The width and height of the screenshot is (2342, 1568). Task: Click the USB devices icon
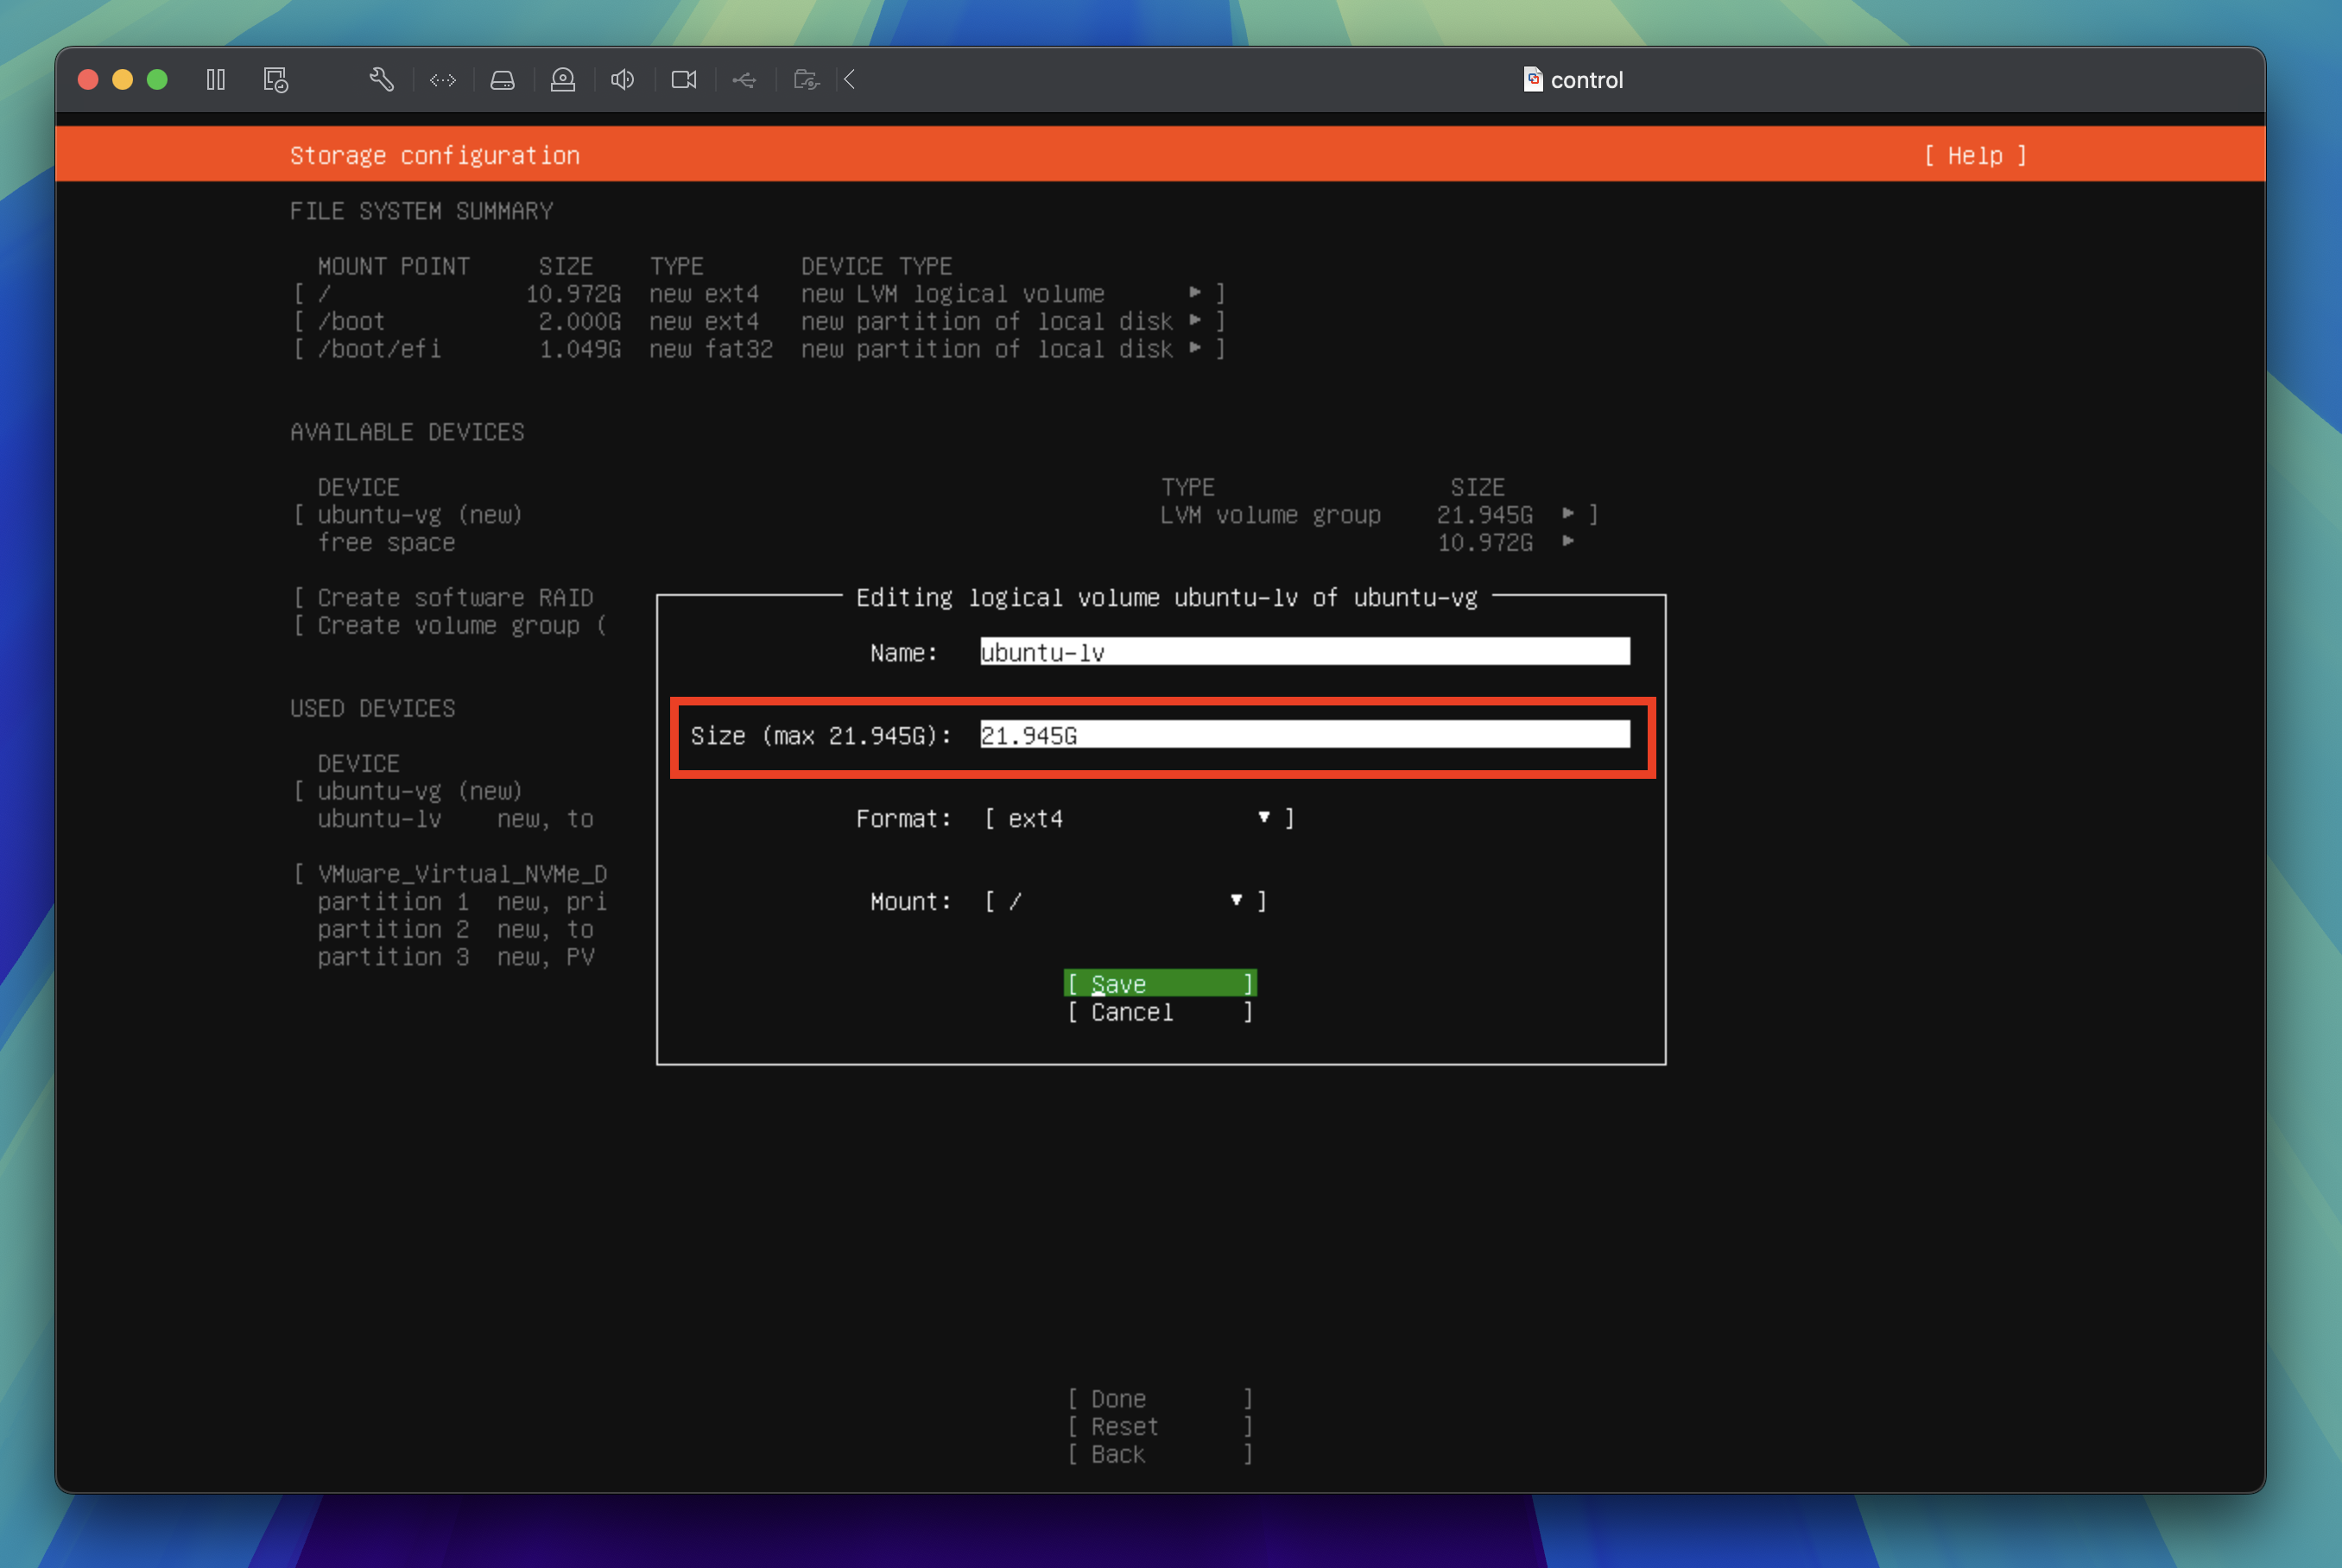click(x=745, y=79)
